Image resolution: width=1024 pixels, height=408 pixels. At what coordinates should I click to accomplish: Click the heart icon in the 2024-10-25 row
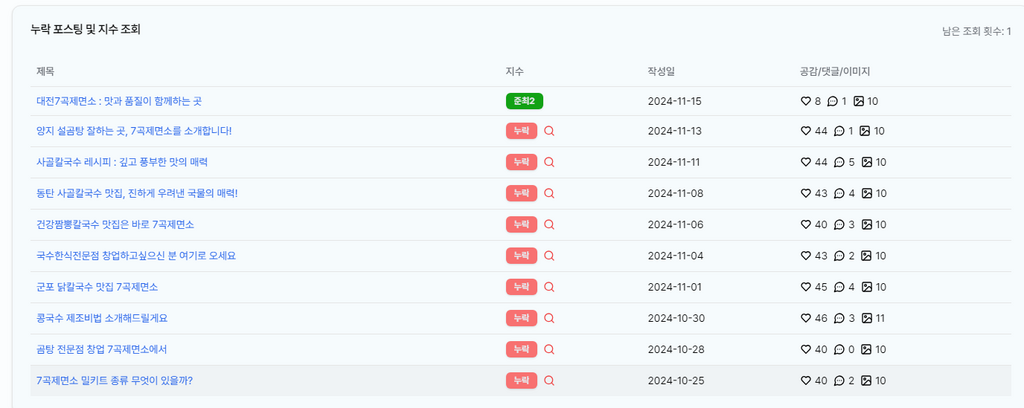click(805, 381)
